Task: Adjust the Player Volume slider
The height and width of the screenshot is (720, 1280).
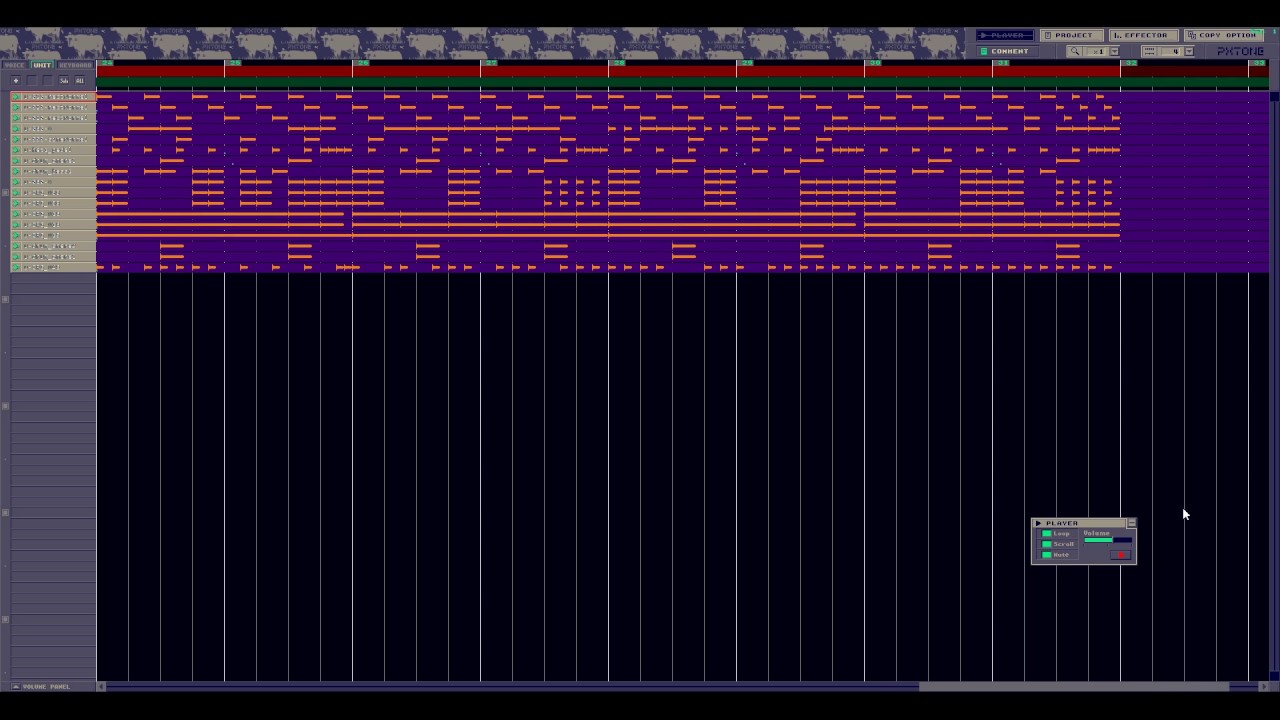Action: point(1108,540)
